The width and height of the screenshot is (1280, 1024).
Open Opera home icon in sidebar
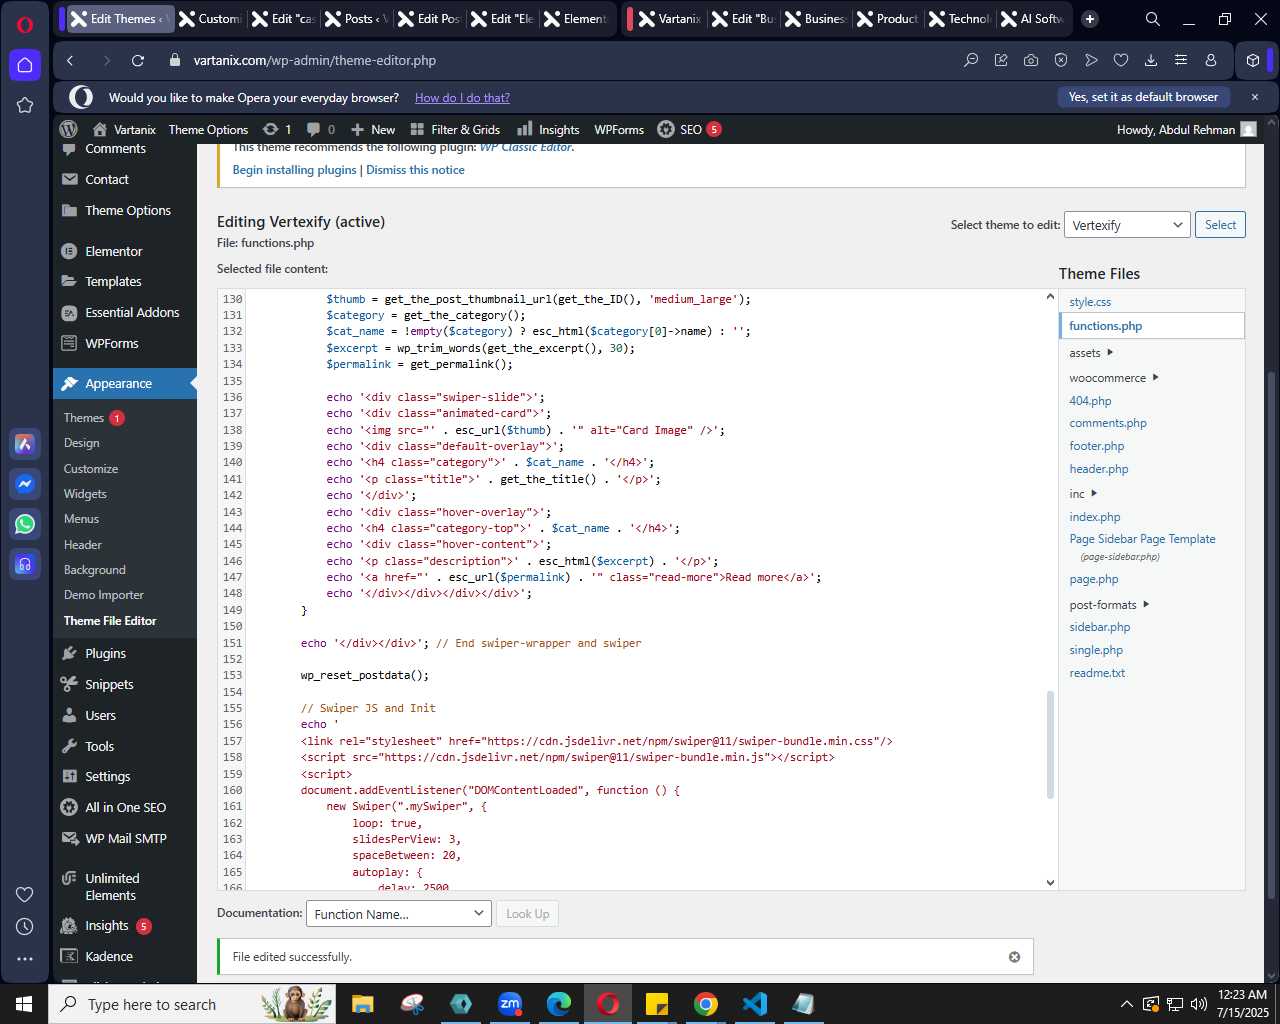(25, 65)
